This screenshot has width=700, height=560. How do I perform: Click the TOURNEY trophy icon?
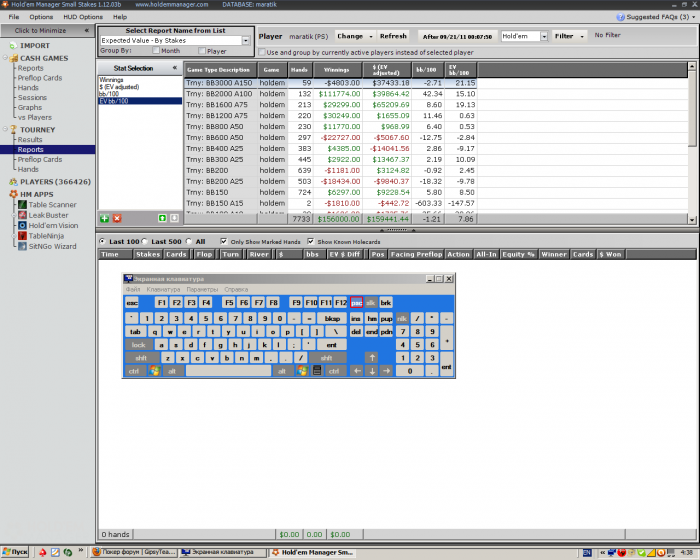[x=13, y=130]
